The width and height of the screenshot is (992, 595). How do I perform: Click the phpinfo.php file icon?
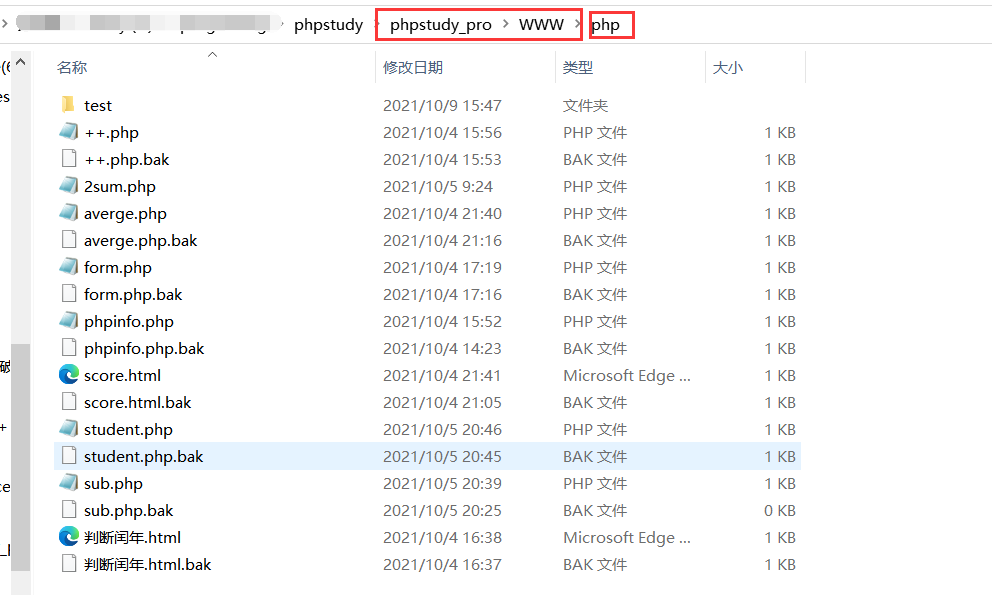click(68, 320)
